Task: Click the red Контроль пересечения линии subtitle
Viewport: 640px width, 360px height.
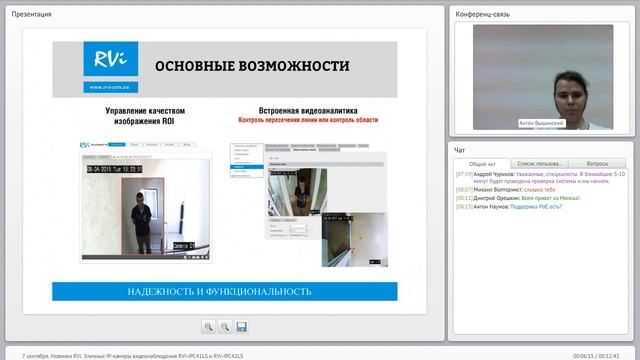Action: click(x=308, y=120)
